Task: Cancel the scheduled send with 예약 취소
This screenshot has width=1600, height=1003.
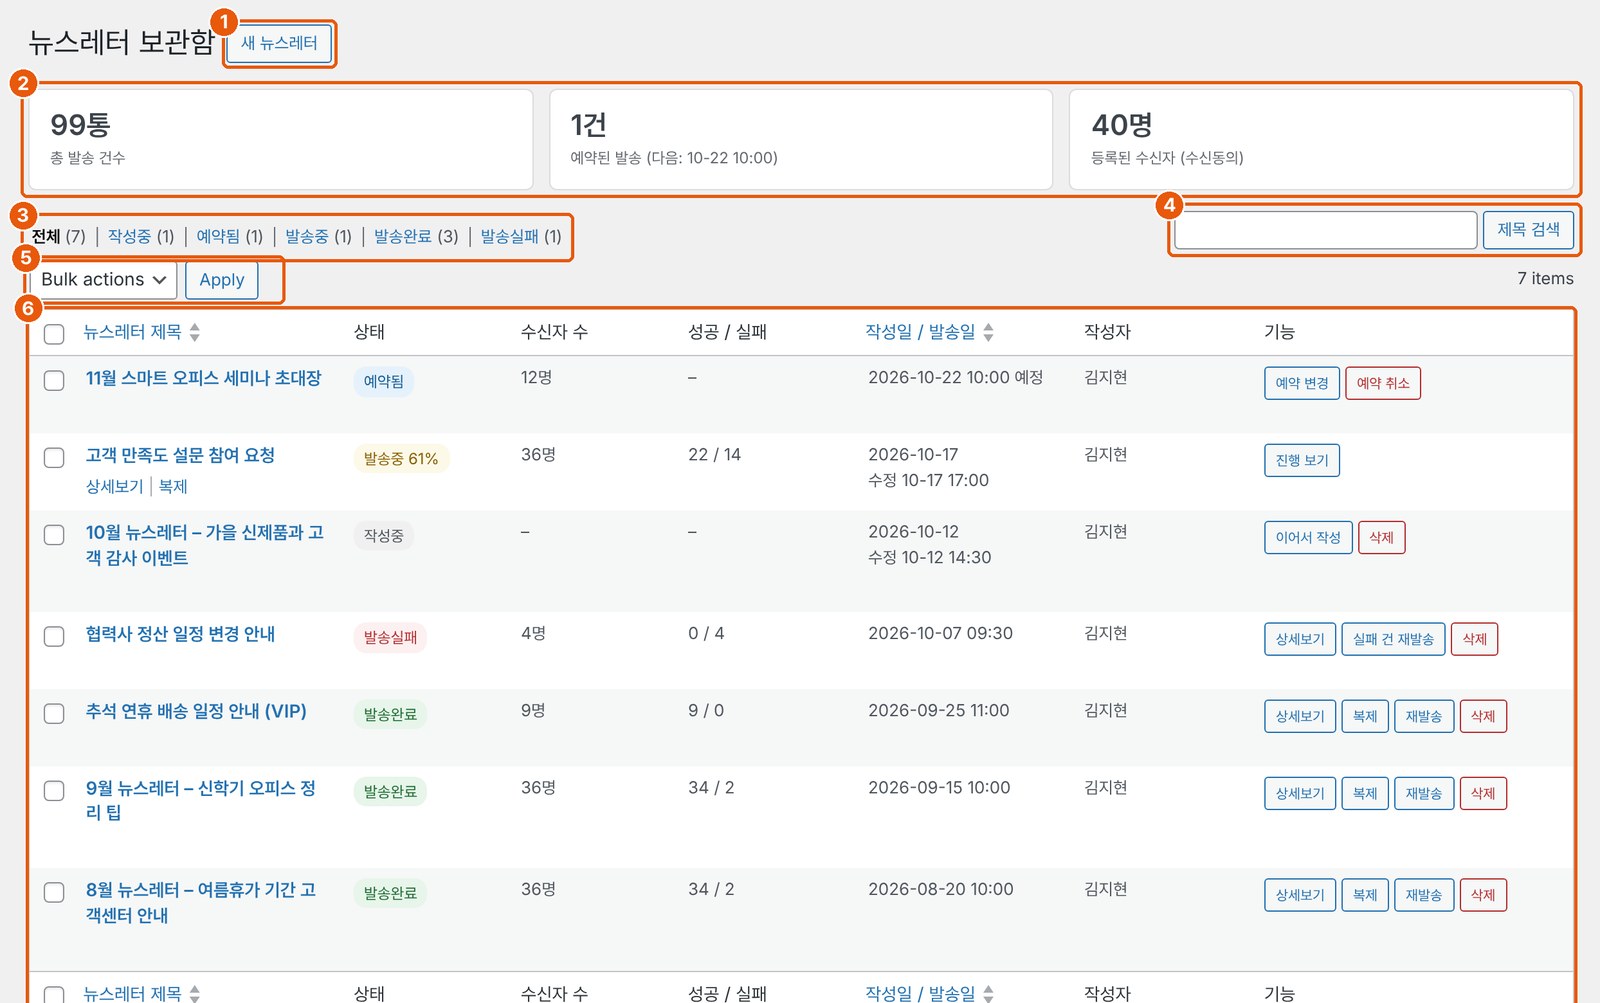Action: click(x=1382, y=383)
